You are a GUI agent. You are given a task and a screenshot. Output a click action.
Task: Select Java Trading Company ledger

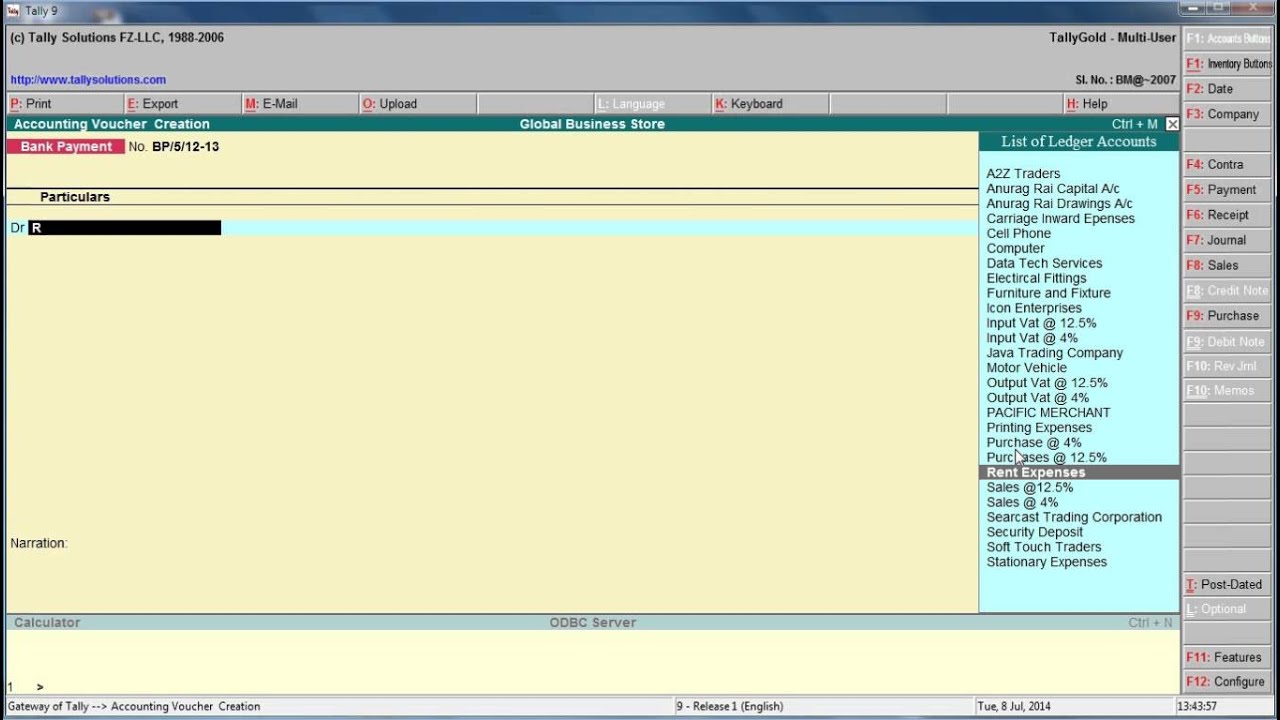click(x=1054, y=353)
